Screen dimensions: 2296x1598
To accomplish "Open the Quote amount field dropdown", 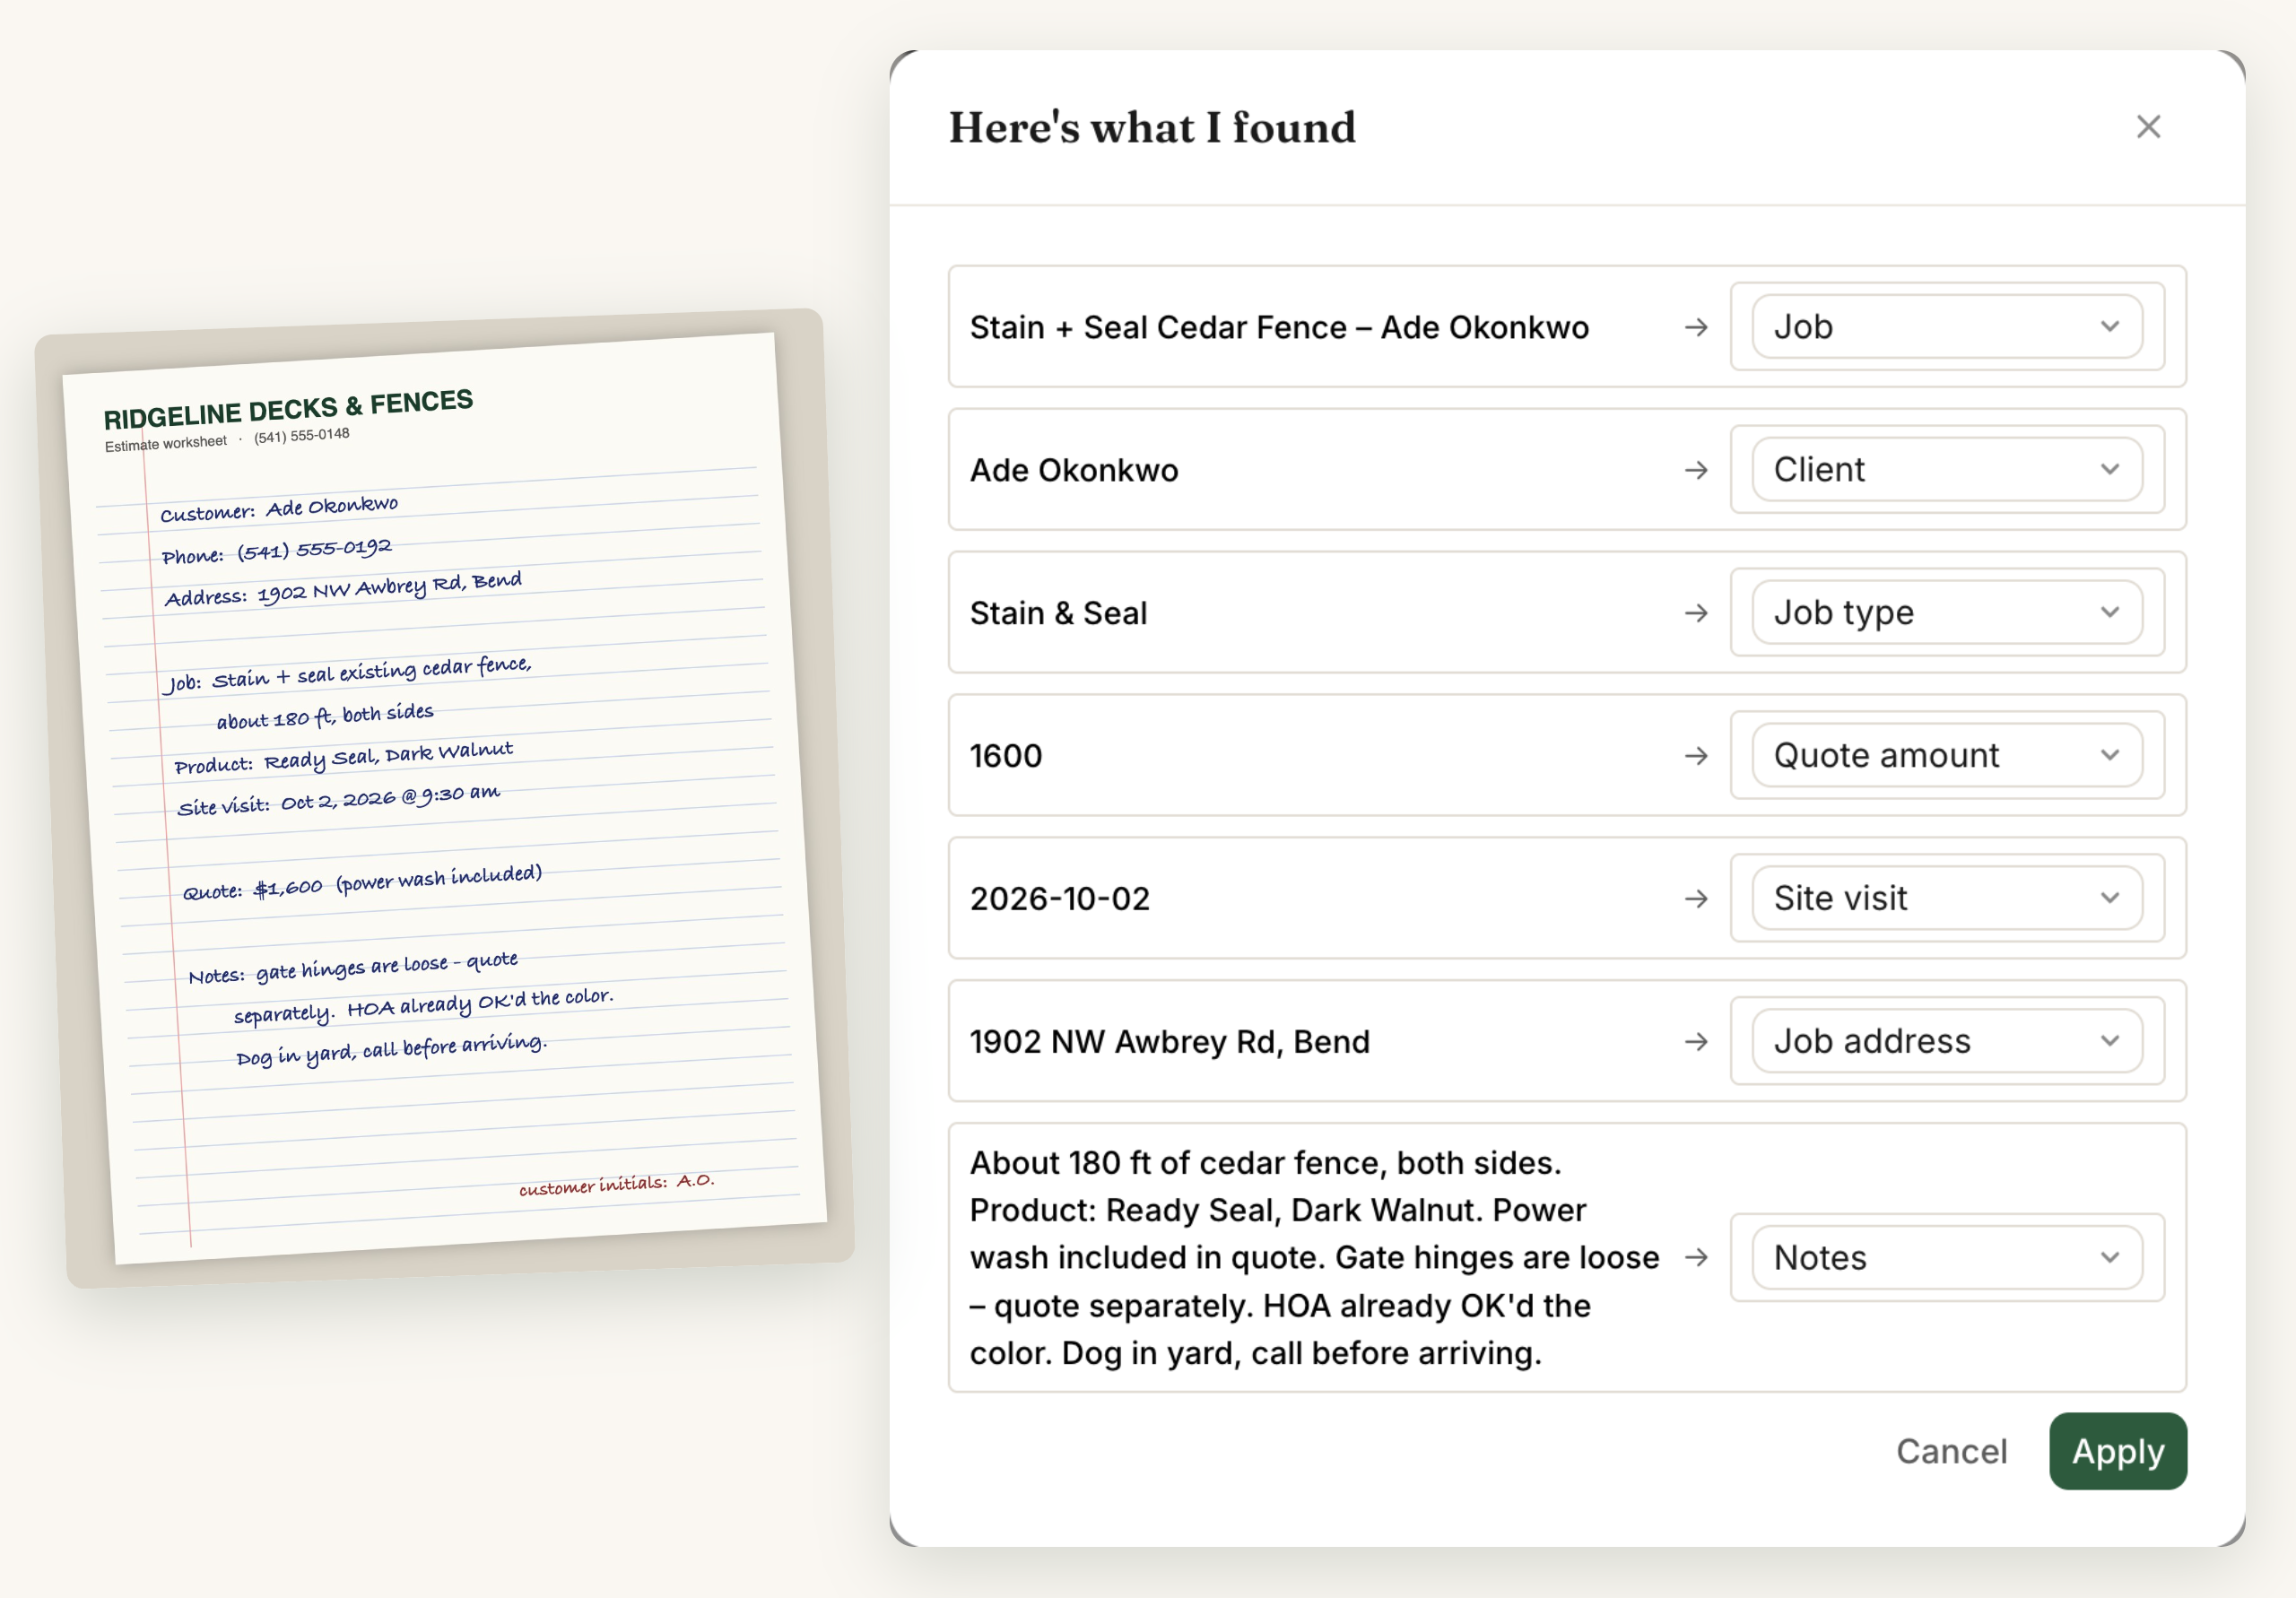I will click(x=1946, y=756).
